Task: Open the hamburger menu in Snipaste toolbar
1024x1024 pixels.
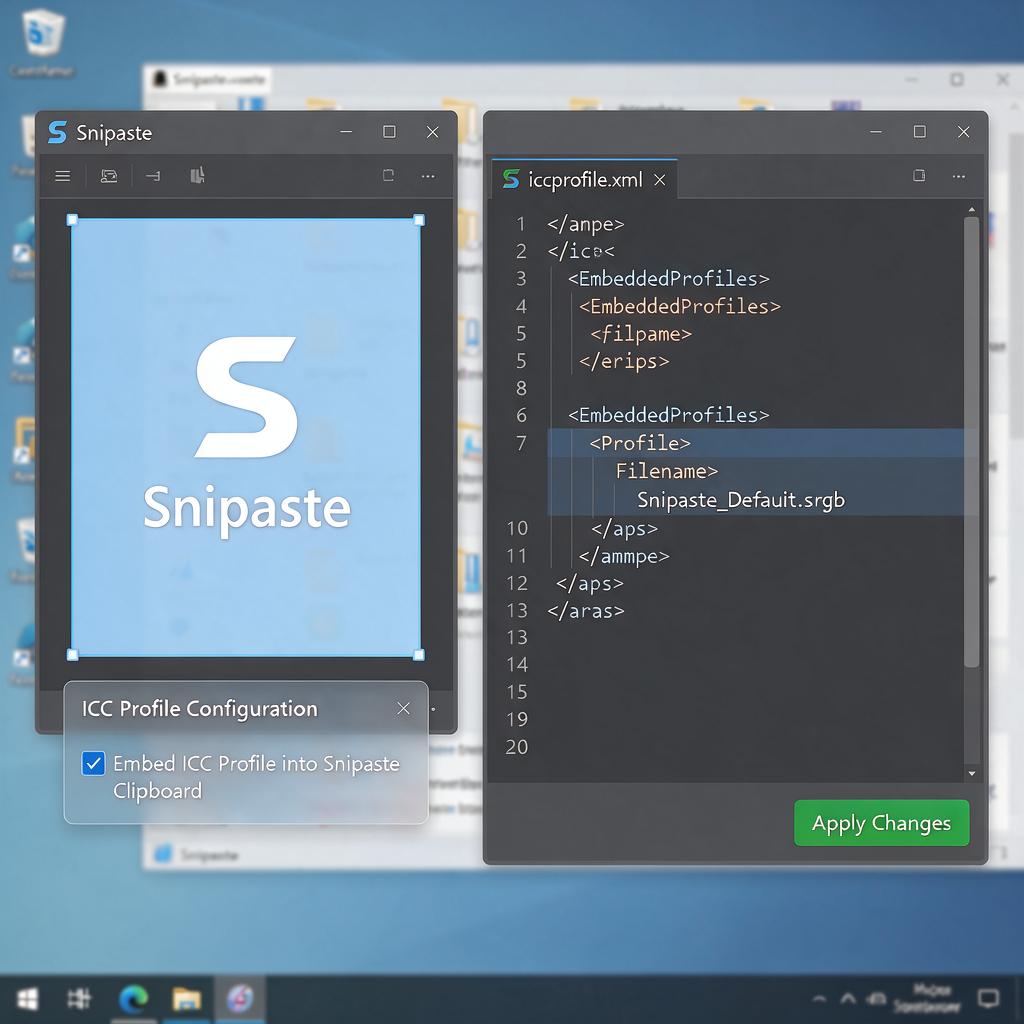Action: pos(63,176)
